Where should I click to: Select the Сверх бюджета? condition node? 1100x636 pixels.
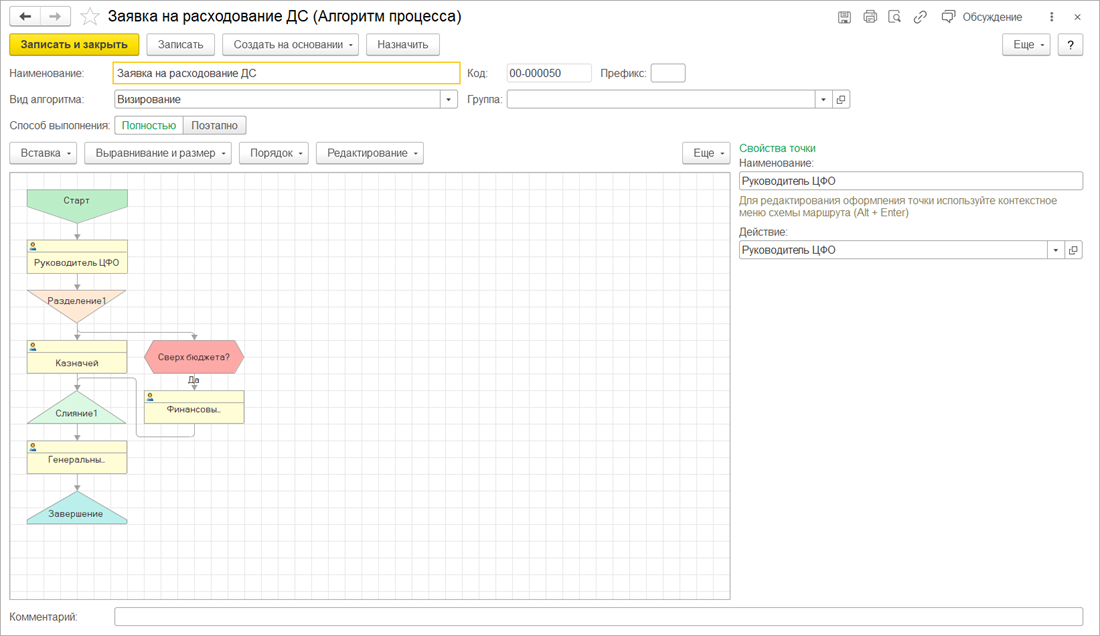(x=194, y=356)
